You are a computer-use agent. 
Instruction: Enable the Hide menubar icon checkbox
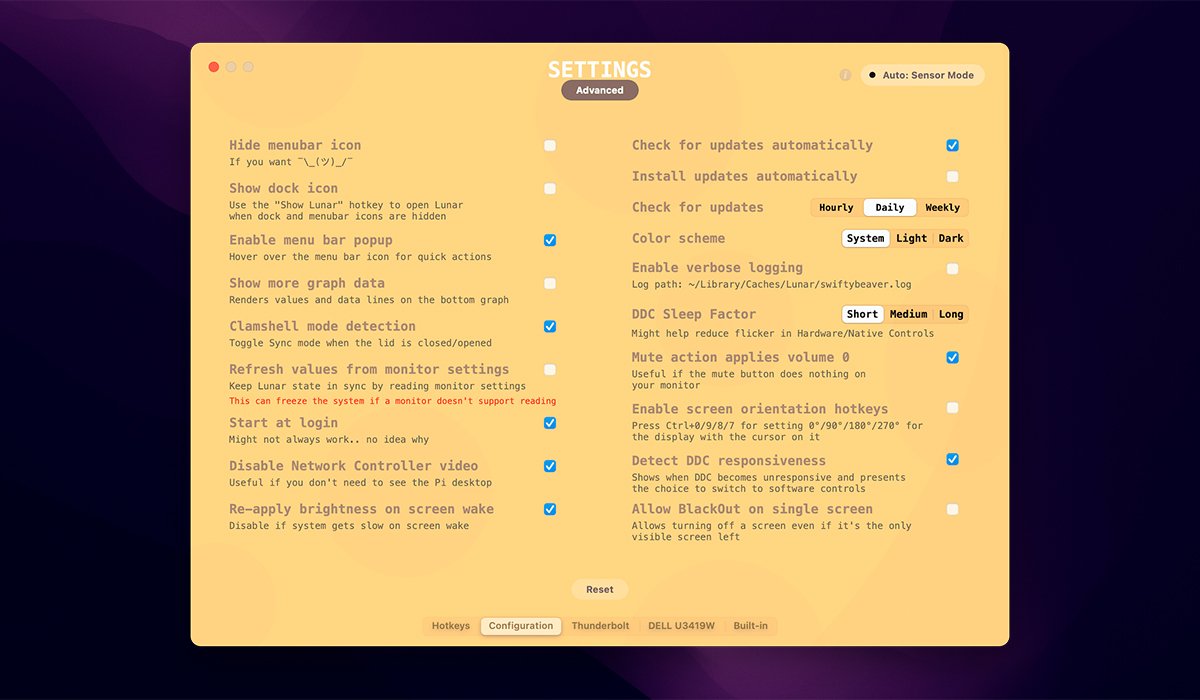tap(550, 146)
